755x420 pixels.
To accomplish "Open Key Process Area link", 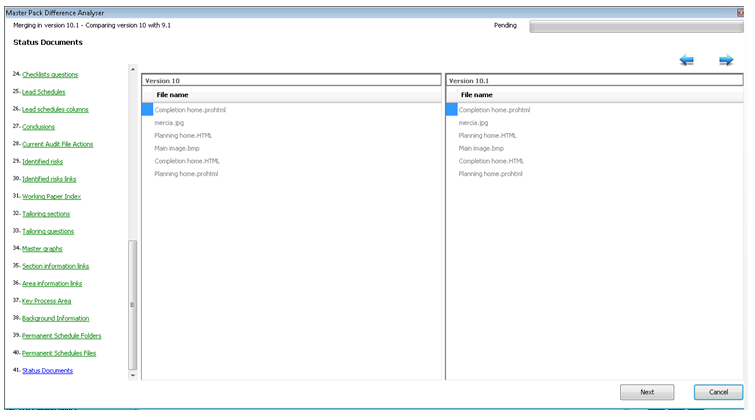I will [46, 301].
